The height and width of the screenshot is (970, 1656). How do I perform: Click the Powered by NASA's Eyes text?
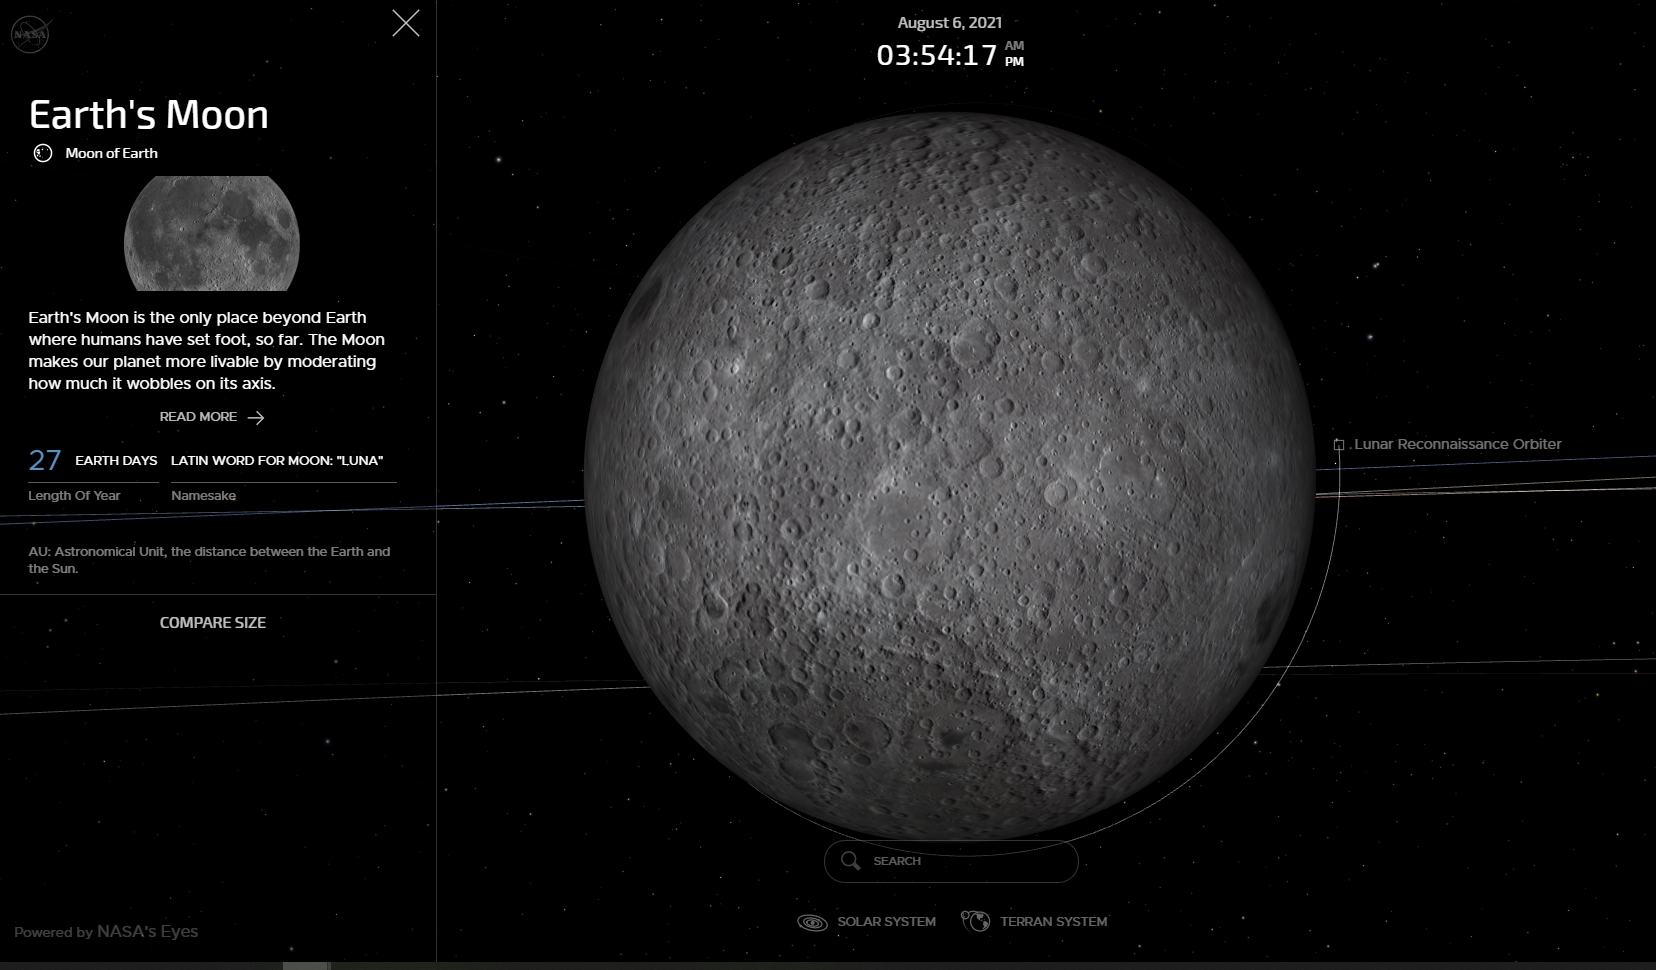pyautogui.click(x=106, y=932)
